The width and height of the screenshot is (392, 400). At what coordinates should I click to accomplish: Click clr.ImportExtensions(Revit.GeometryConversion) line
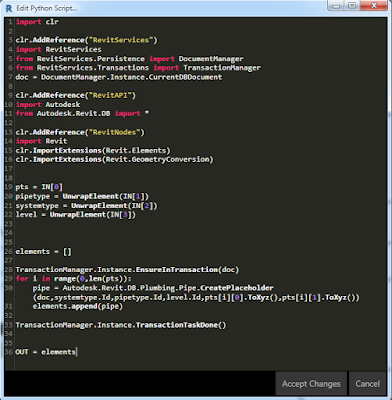tap(114, 160)
